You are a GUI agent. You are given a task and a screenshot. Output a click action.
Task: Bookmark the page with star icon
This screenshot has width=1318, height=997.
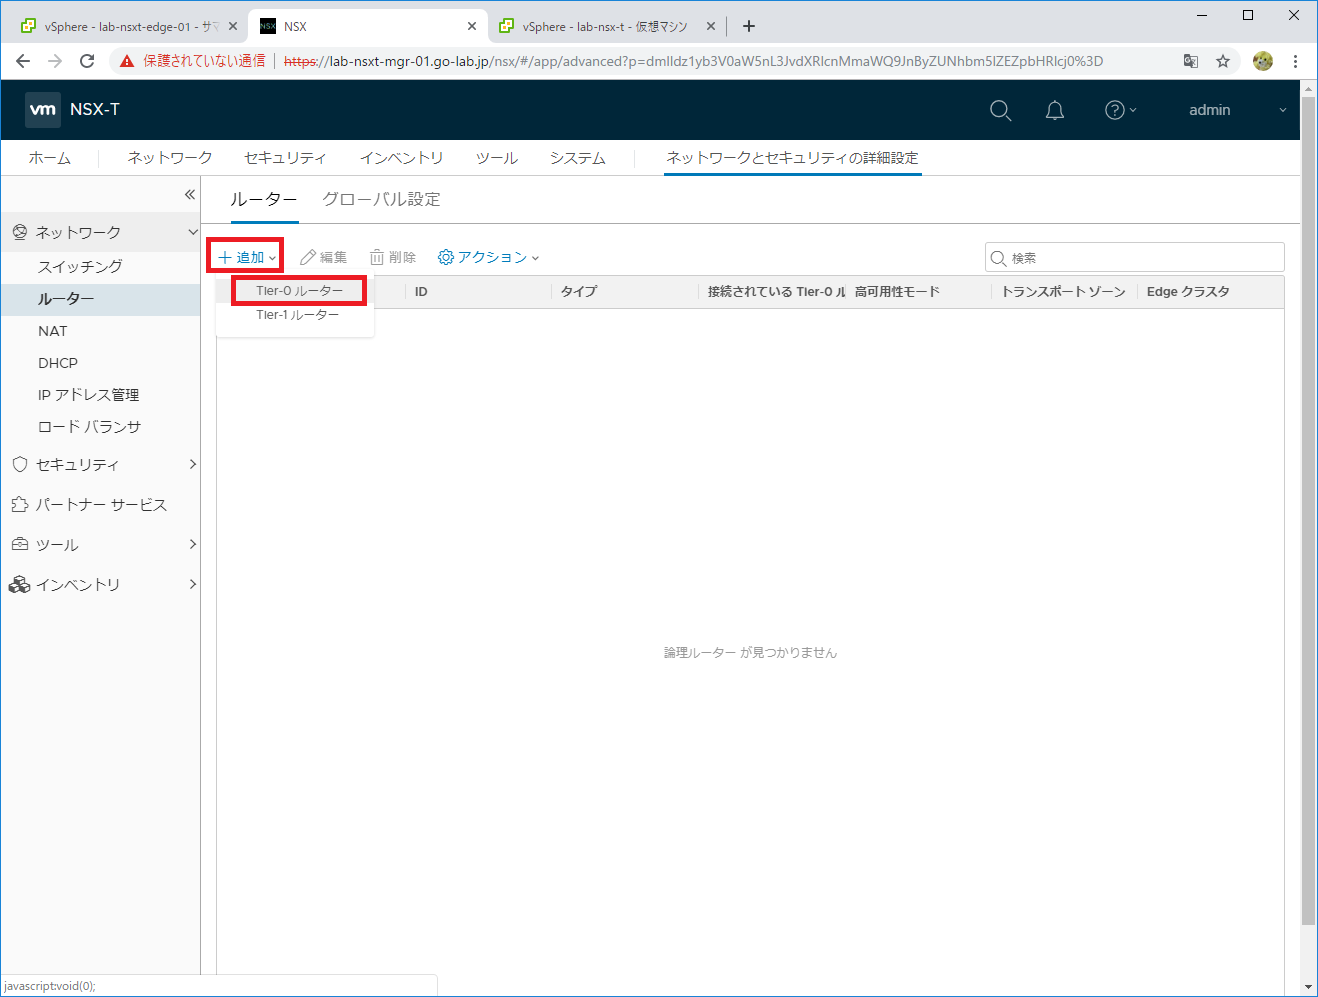tap(1223, 61)
